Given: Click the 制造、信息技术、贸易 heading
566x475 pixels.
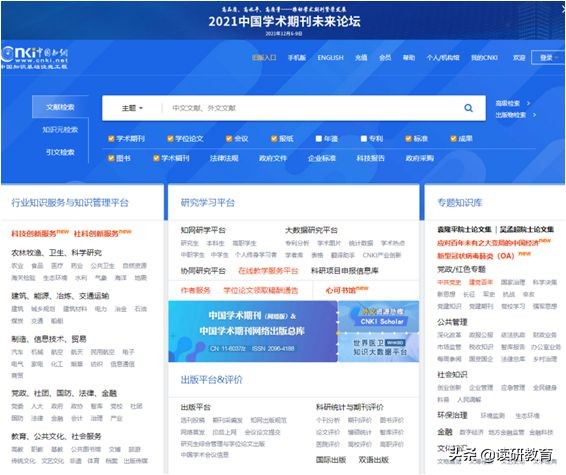Looking at the screenshot, I should pyautogui.click(x=49, y=339).
